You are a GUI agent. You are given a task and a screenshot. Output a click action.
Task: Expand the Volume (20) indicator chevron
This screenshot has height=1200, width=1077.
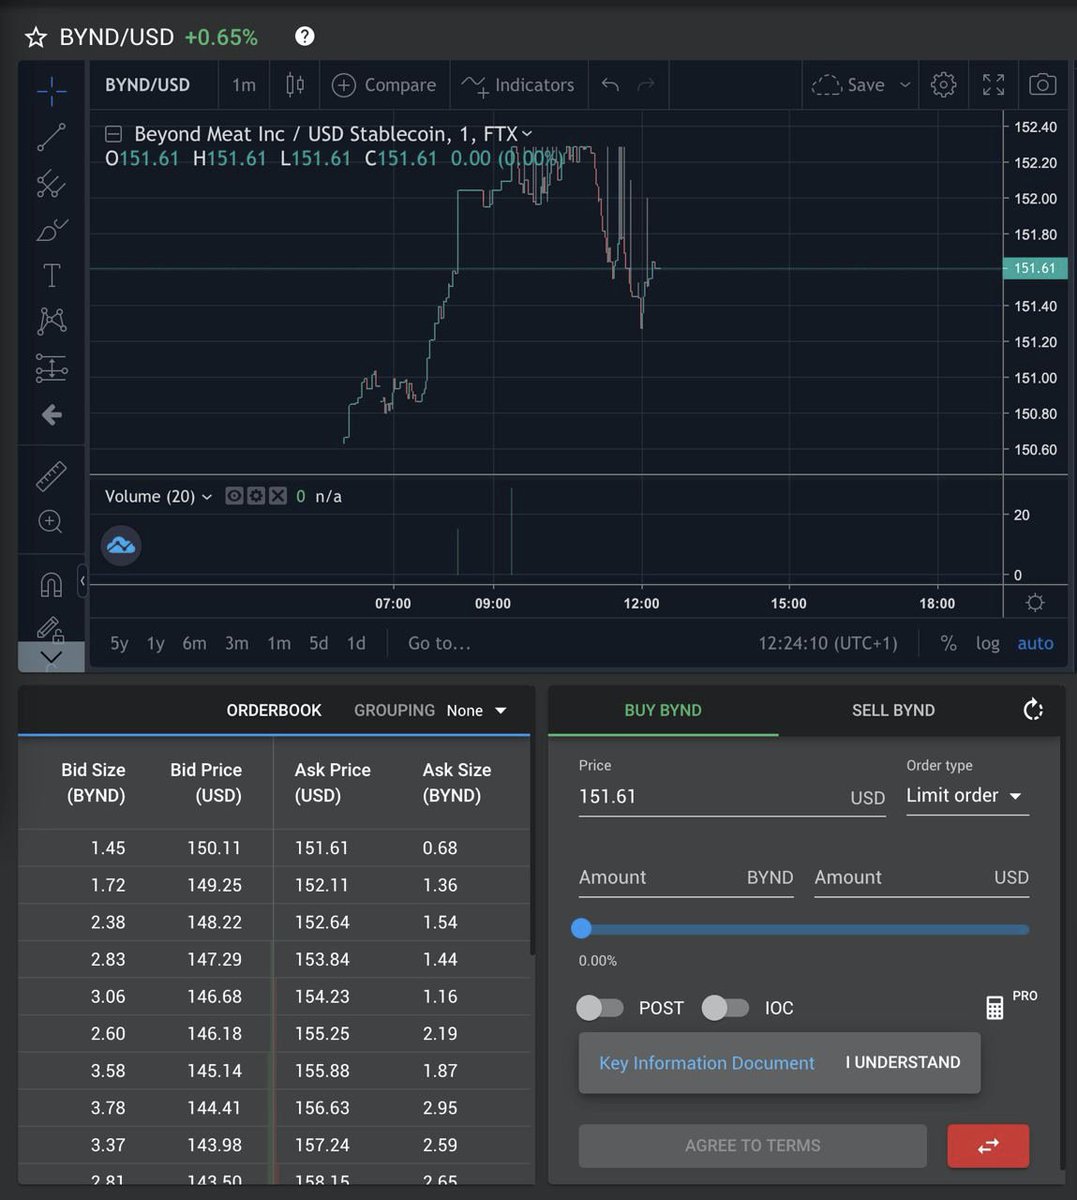point(207,497)
